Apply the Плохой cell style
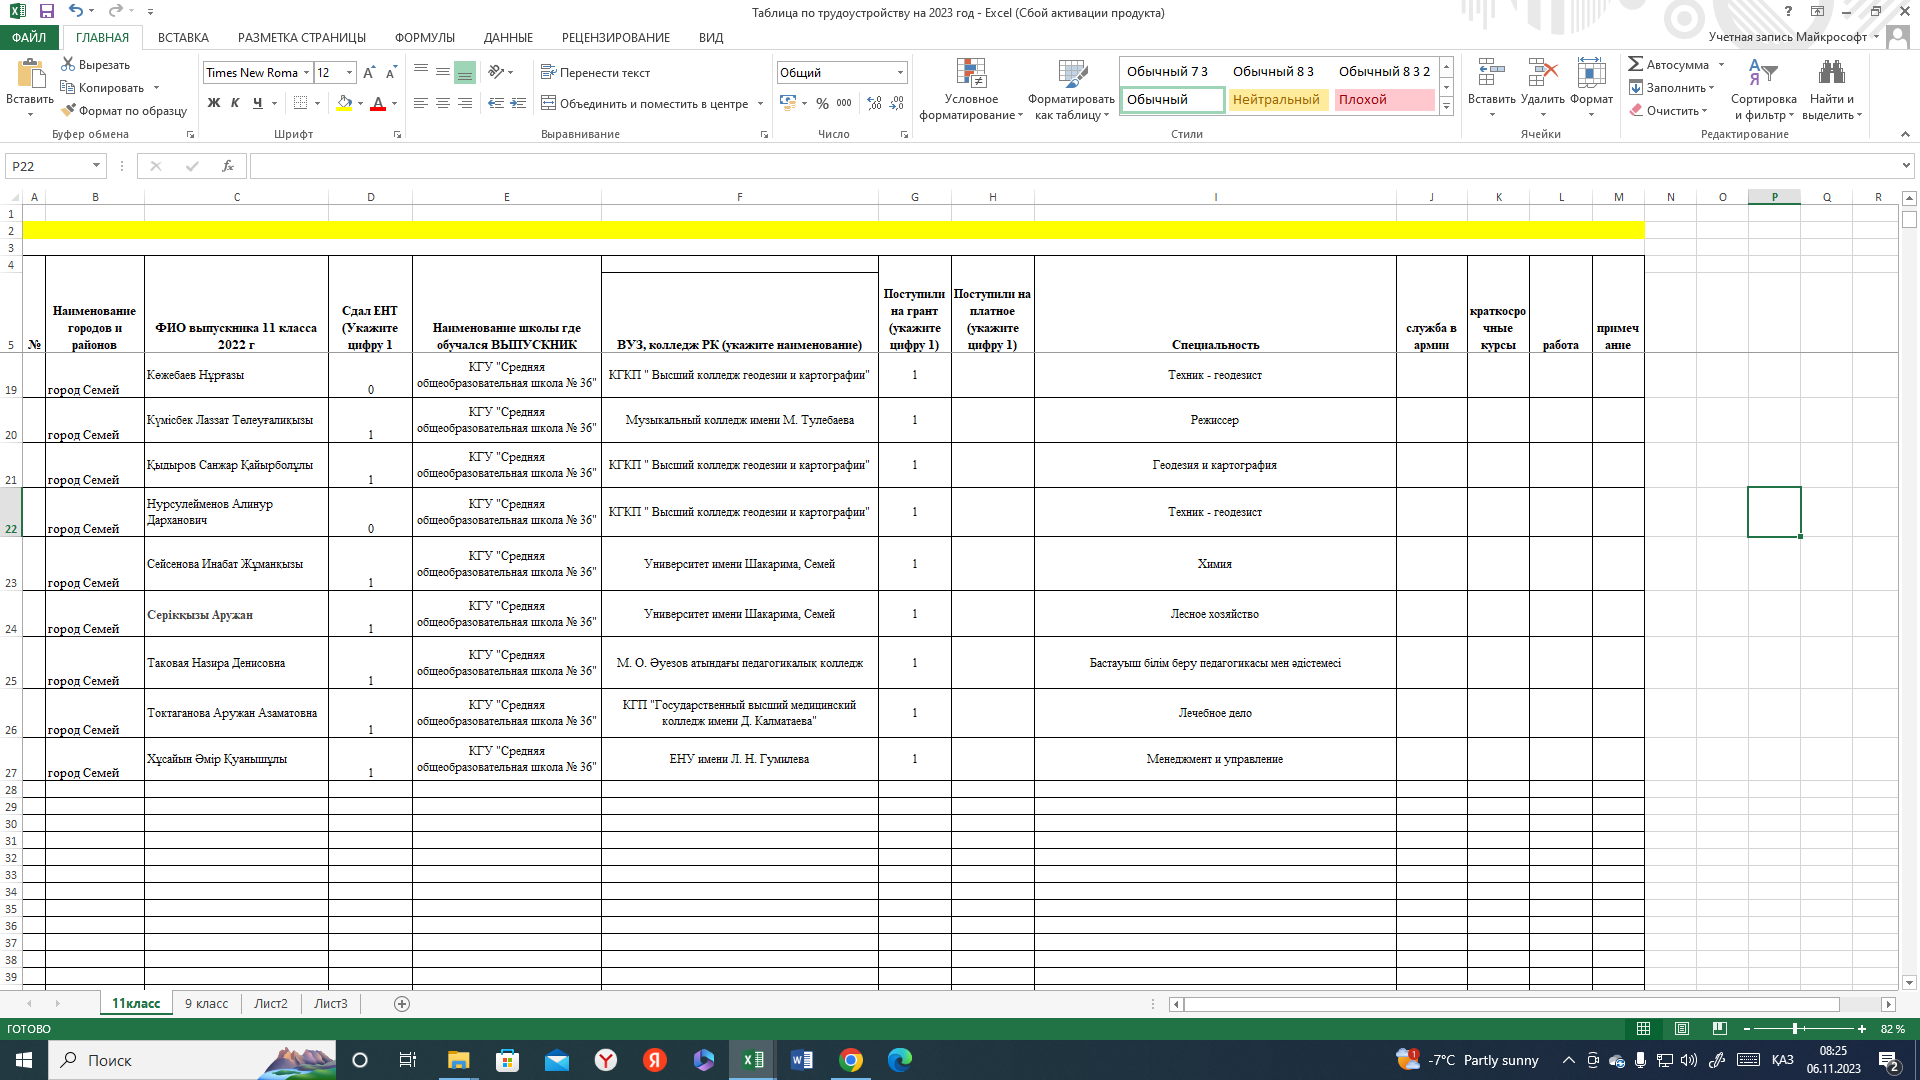 pyautogui.click(x=1384, y=100)
